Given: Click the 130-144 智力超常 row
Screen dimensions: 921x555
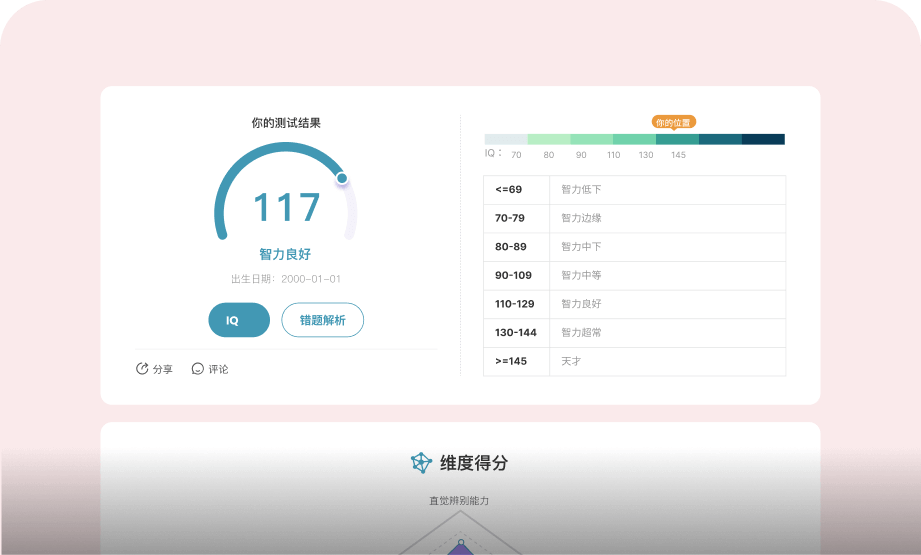Looking at the screenshot, I should [634, 332].
